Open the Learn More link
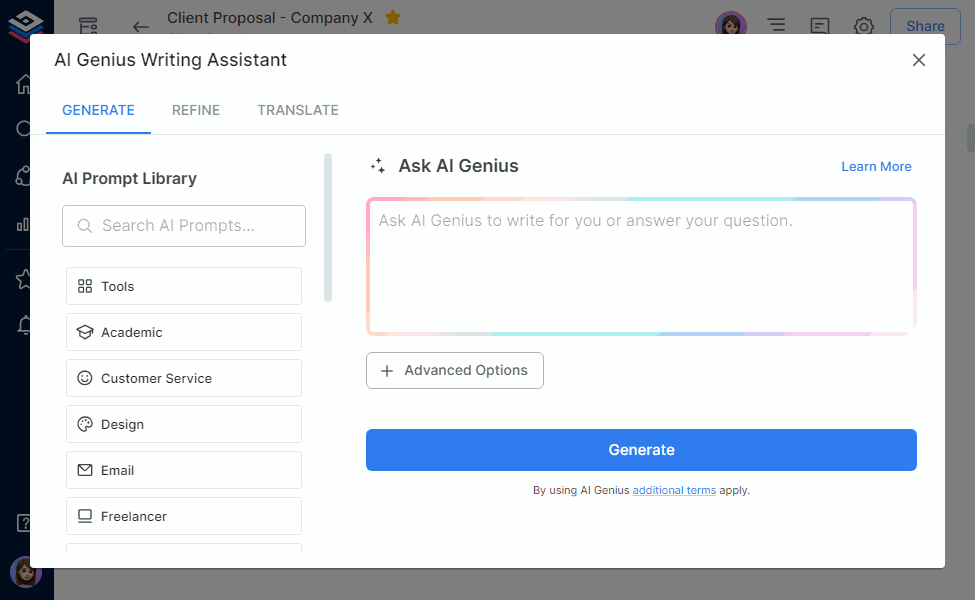The height and width of the screenshot is (600, 975). 876,166
